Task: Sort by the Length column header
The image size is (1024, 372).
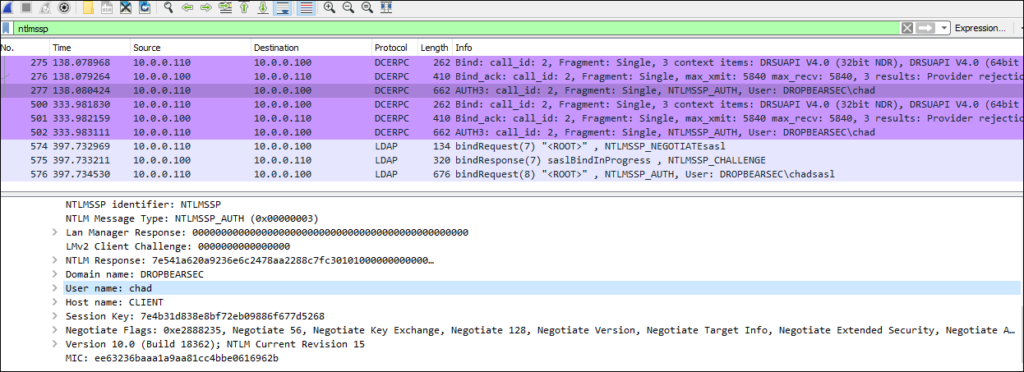Action: (434, 48)
